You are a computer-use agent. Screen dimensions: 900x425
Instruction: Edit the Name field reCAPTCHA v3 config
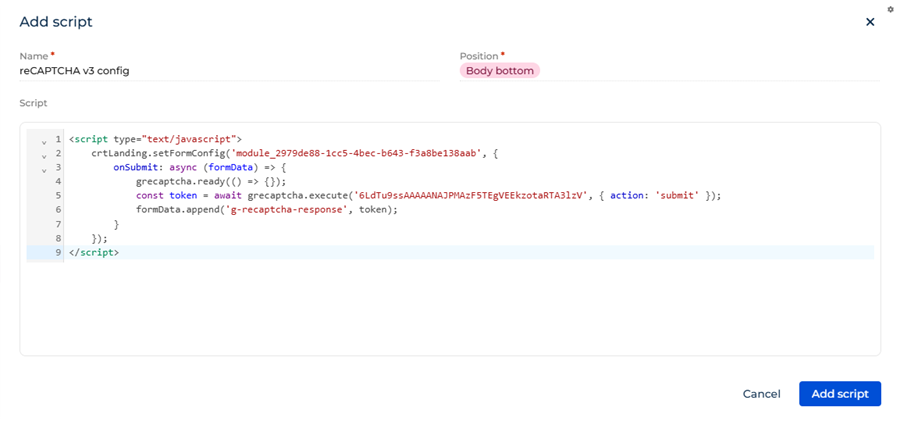coord(229,71)
